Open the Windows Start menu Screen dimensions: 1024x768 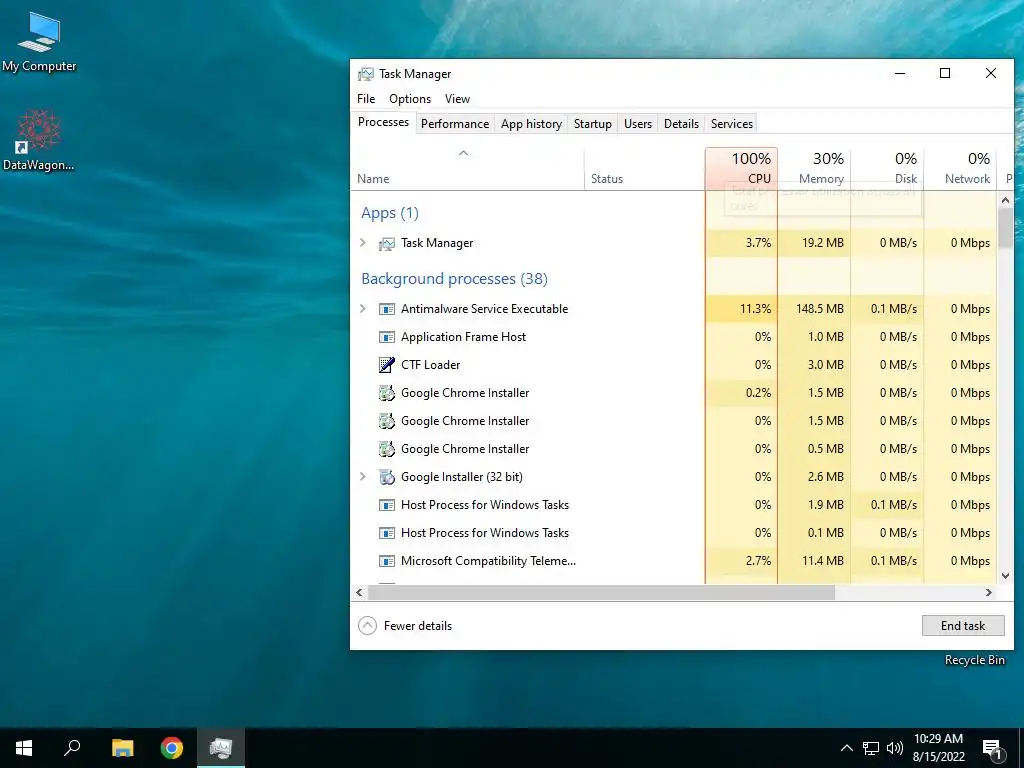pos(24,748)
